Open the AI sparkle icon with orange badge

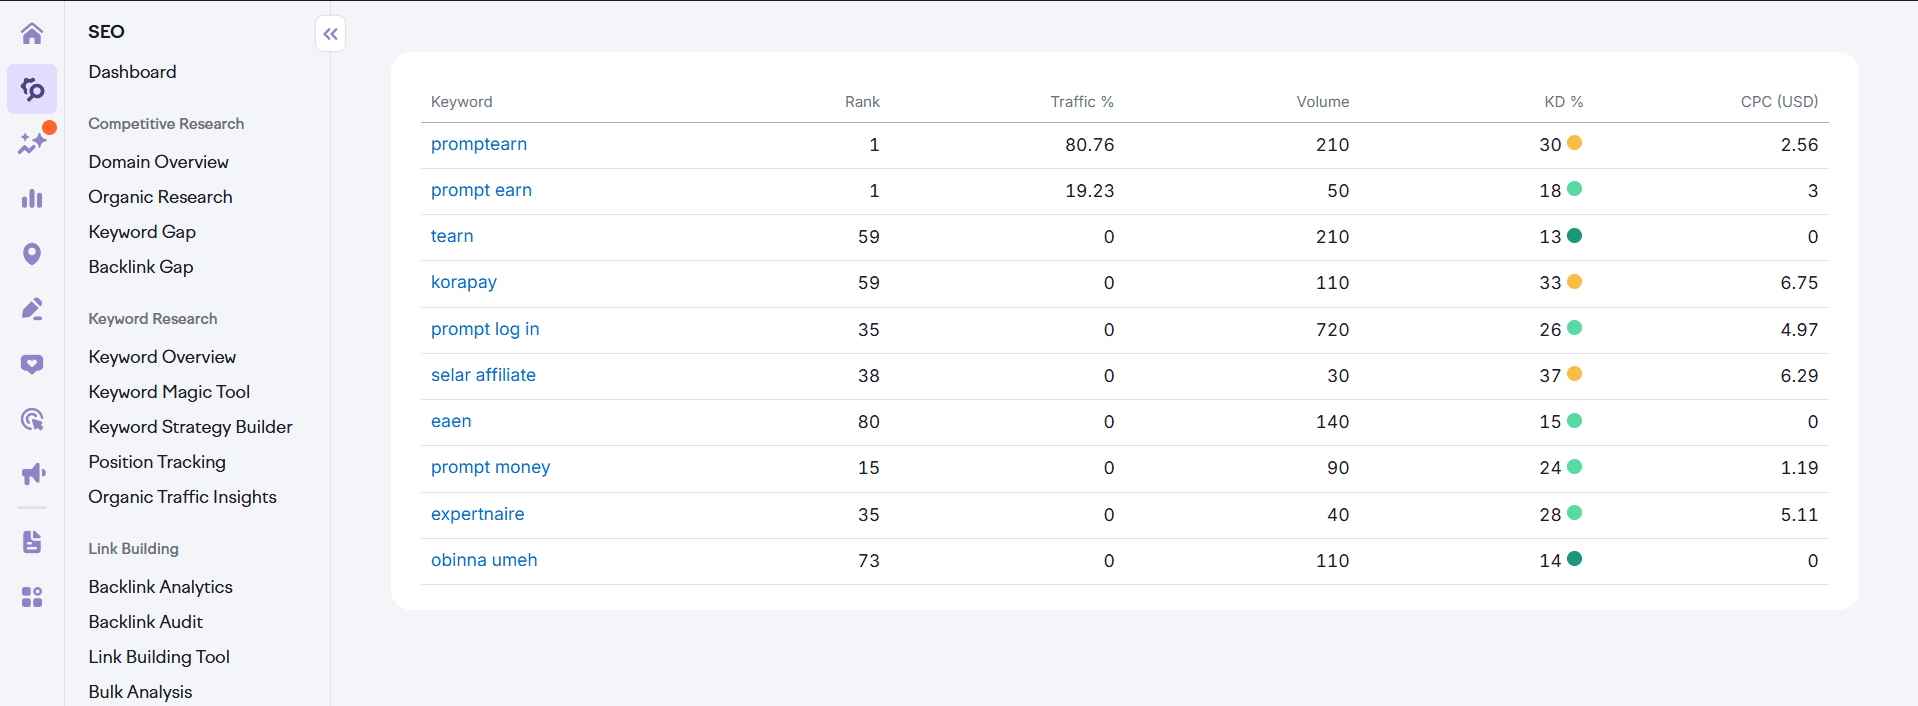32,143
